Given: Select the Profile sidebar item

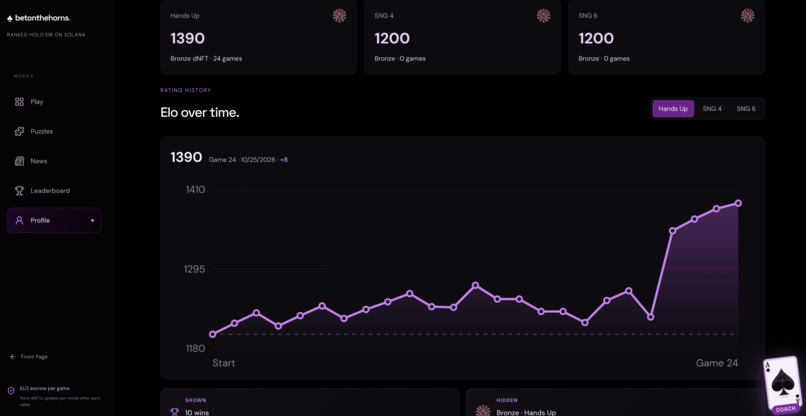Looking at the screenshot, I should (x=54, y=220).
